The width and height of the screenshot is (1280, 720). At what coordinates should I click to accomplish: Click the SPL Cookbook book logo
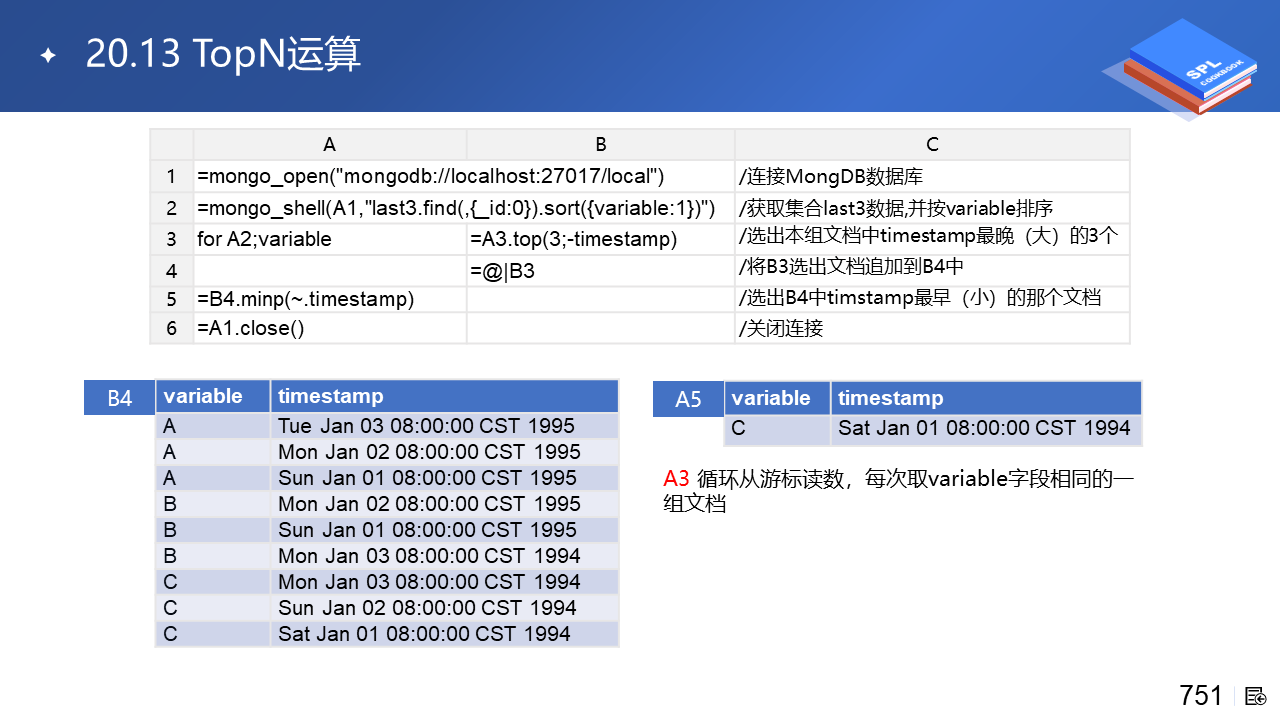tap(1180, 70)
